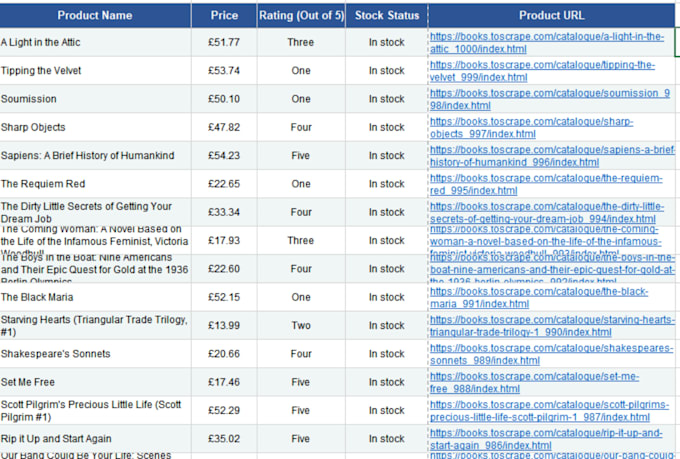Click 'In stock' in The Black Maria row

387,298
